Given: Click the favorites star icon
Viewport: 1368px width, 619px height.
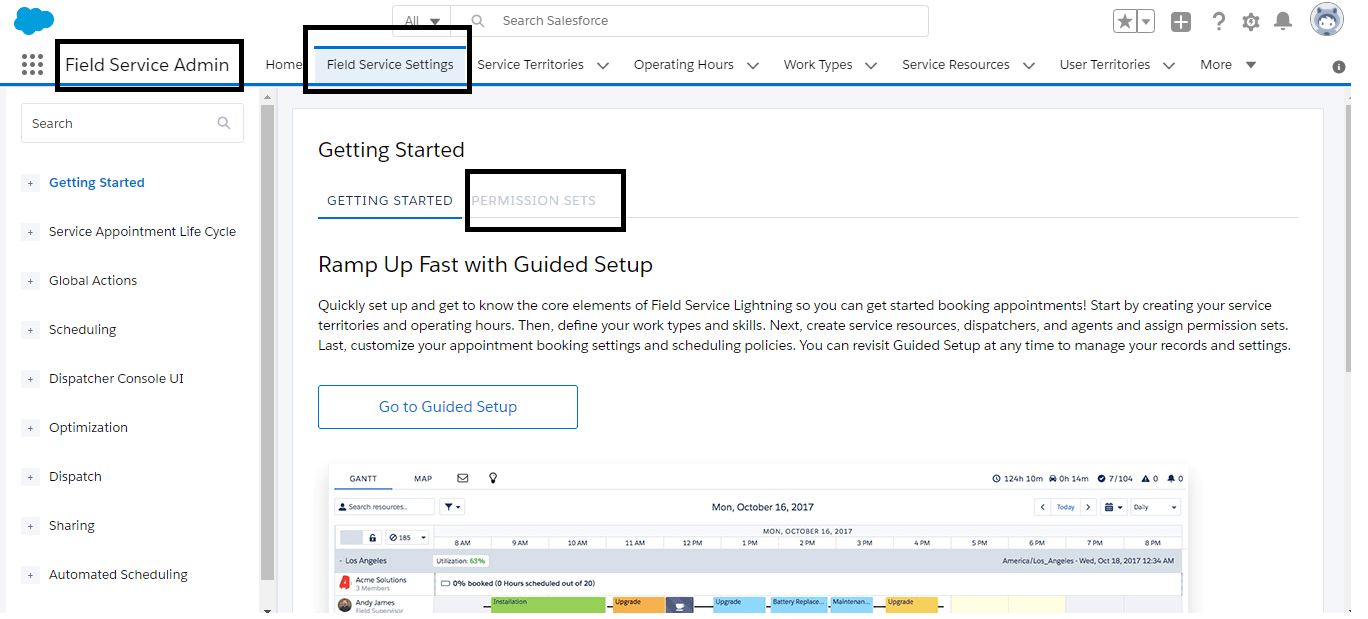Looking at the screenshot, I should [1125, 21].
